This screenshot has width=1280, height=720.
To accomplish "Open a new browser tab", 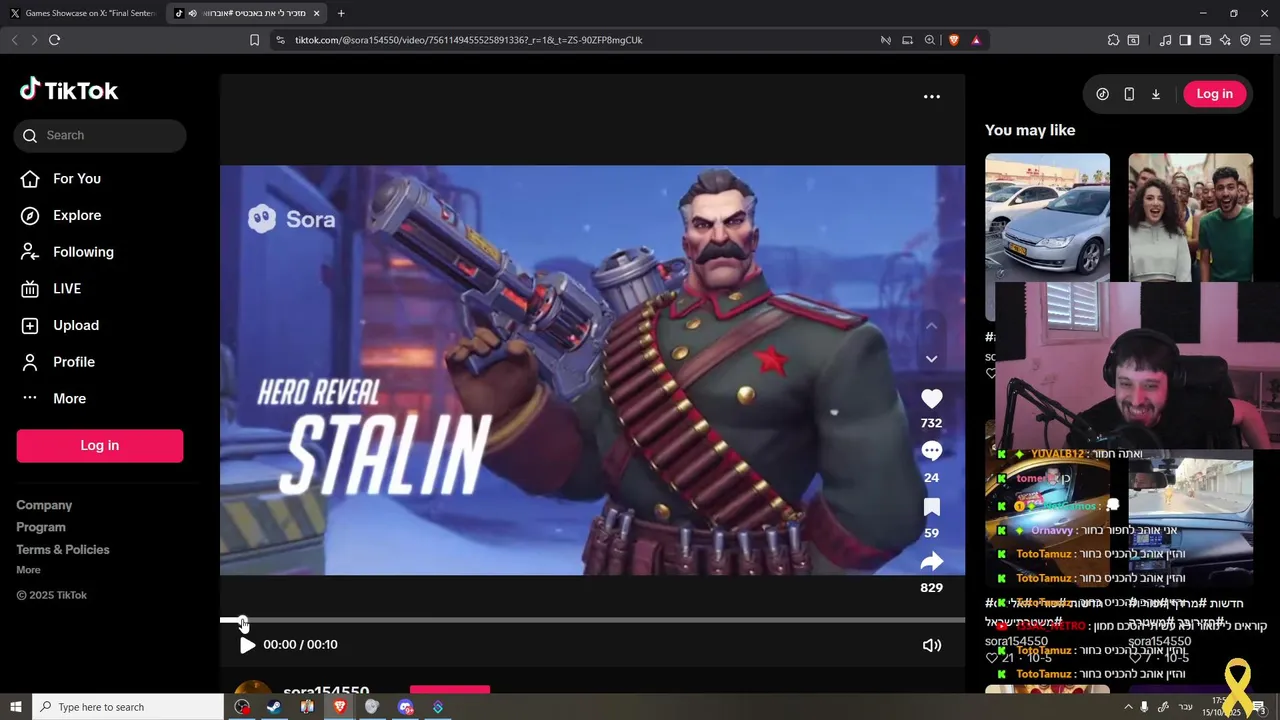I will click(341, 13).
